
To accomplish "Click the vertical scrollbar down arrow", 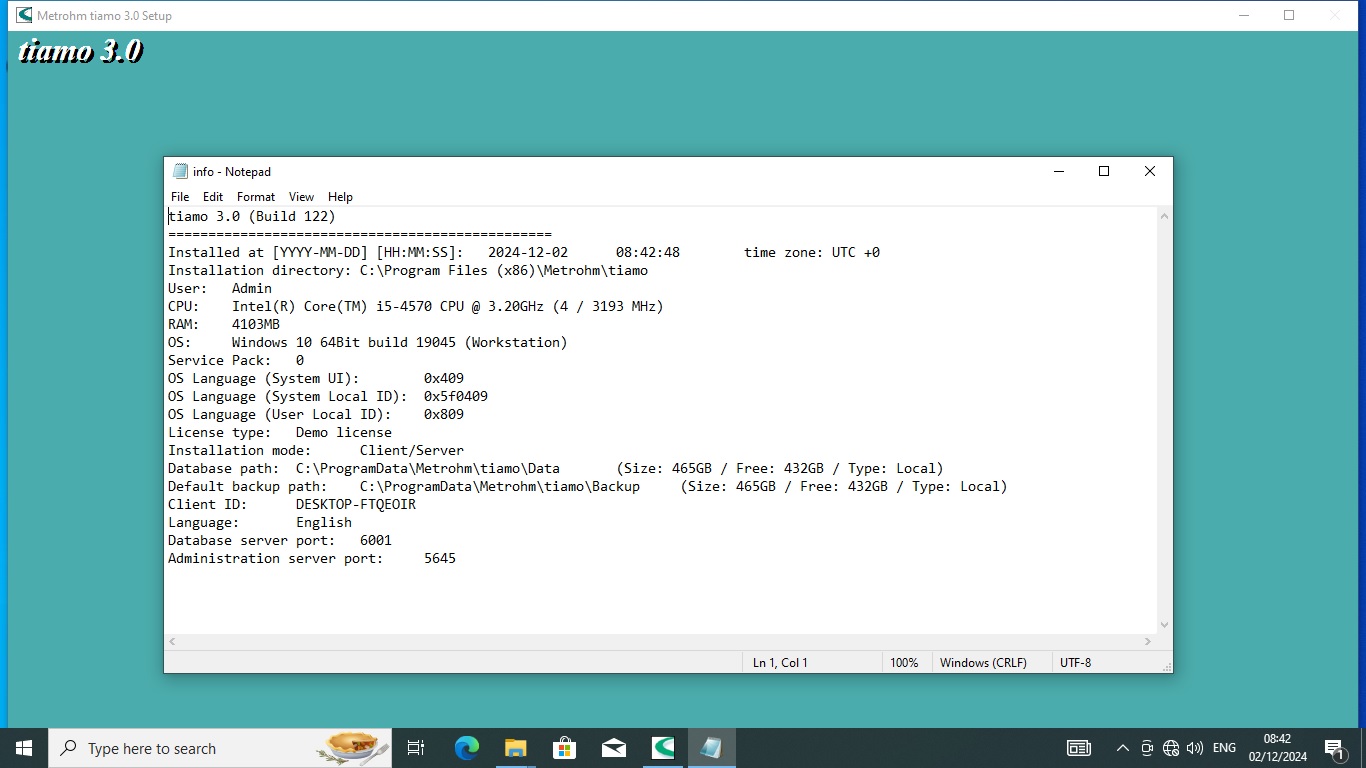I will (x=1164, y=625).
